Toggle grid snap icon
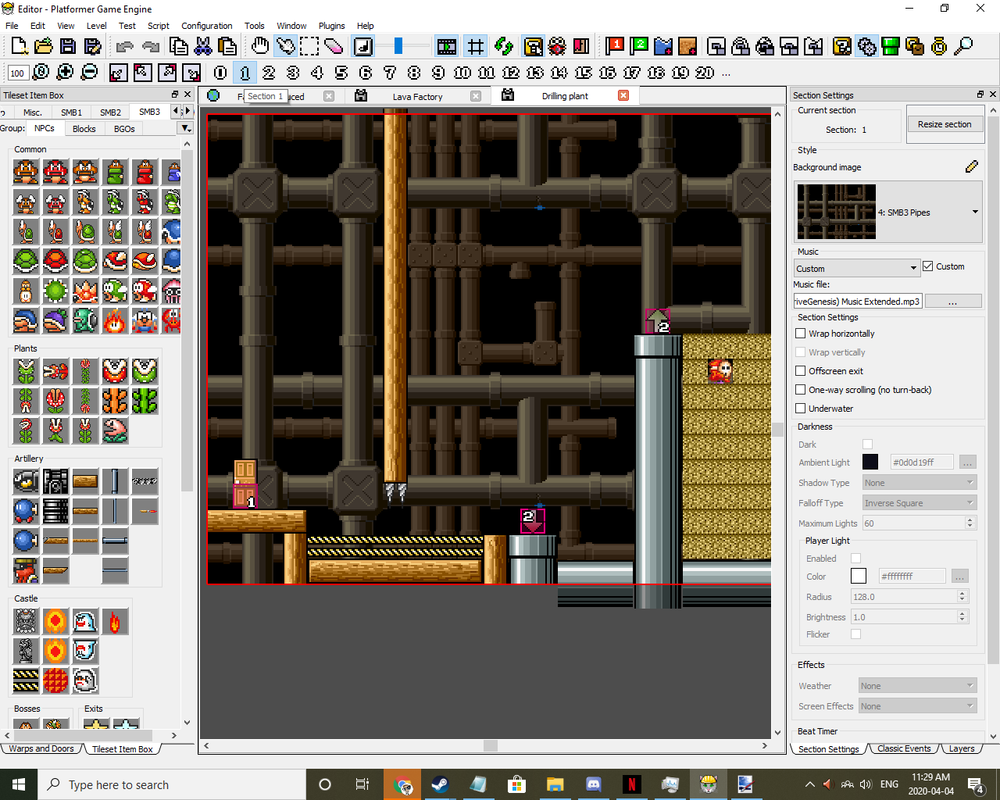1000x800 pixels. [475, 46]
